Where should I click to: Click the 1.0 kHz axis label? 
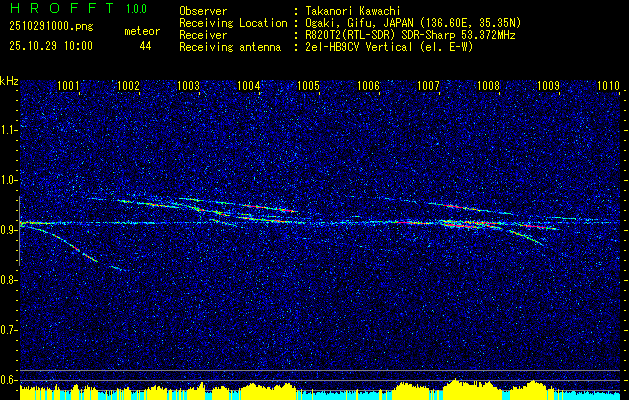[x=8, y=181]
